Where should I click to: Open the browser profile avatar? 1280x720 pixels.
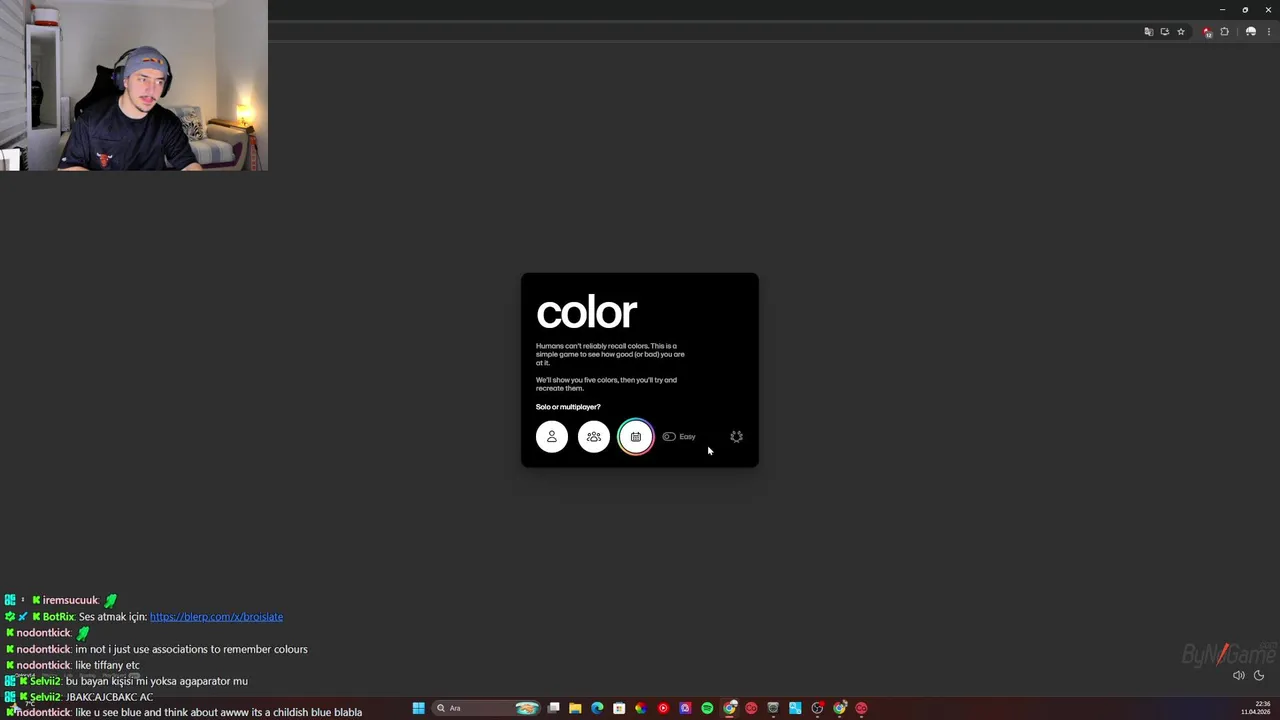tap(1251, 32)
